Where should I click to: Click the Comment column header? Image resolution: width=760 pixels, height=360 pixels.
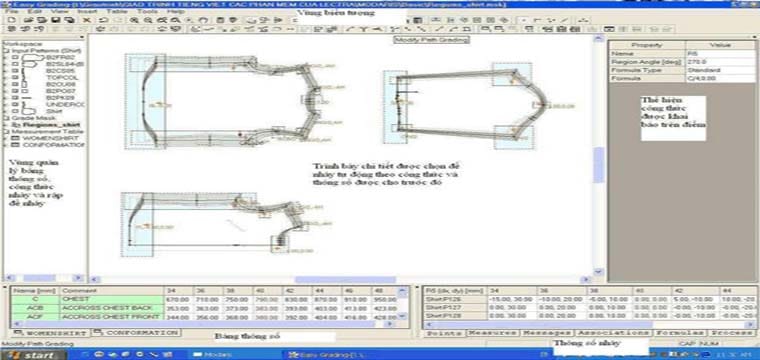click(111, 291)
